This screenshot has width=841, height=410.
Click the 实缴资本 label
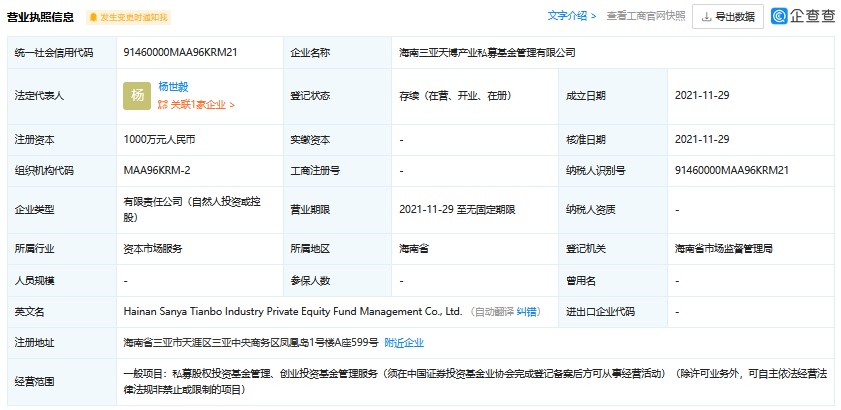pyautogui.click(x=310, y=140)
